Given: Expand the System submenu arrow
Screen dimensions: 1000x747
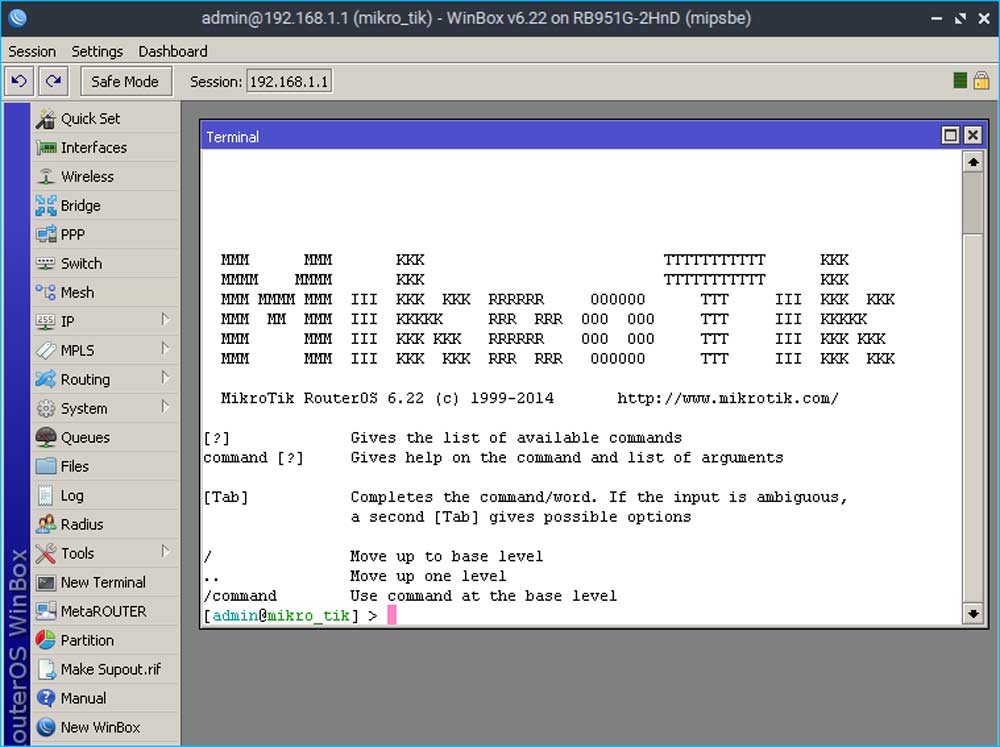Looking at the screenshot, I should pyautogui.click(x=165, y=406).
